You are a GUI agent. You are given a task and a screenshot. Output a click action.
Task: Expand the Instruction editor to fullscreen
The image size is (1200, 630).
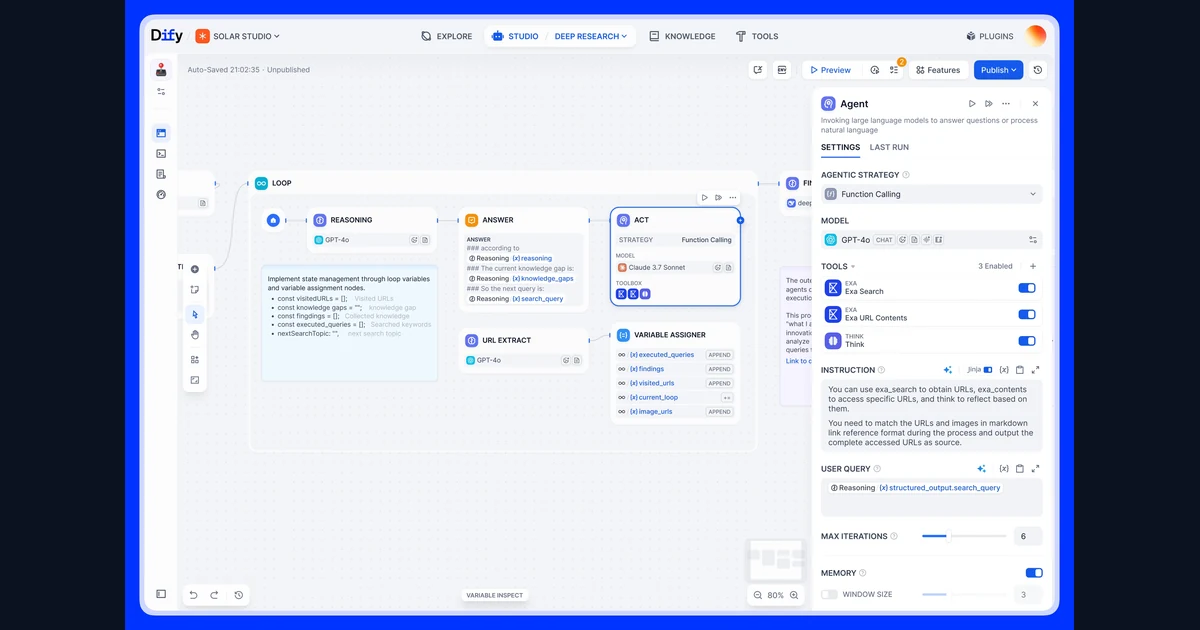[x=1035, y=370]
